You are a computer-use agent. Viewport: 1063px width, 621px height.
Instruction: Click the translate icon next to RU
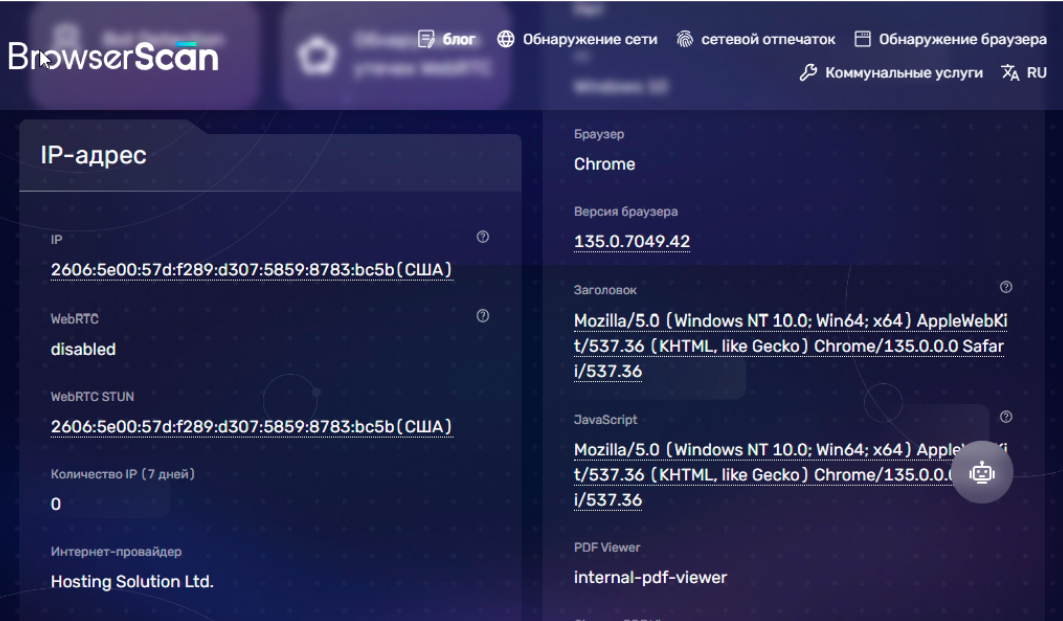(1010, 73)
